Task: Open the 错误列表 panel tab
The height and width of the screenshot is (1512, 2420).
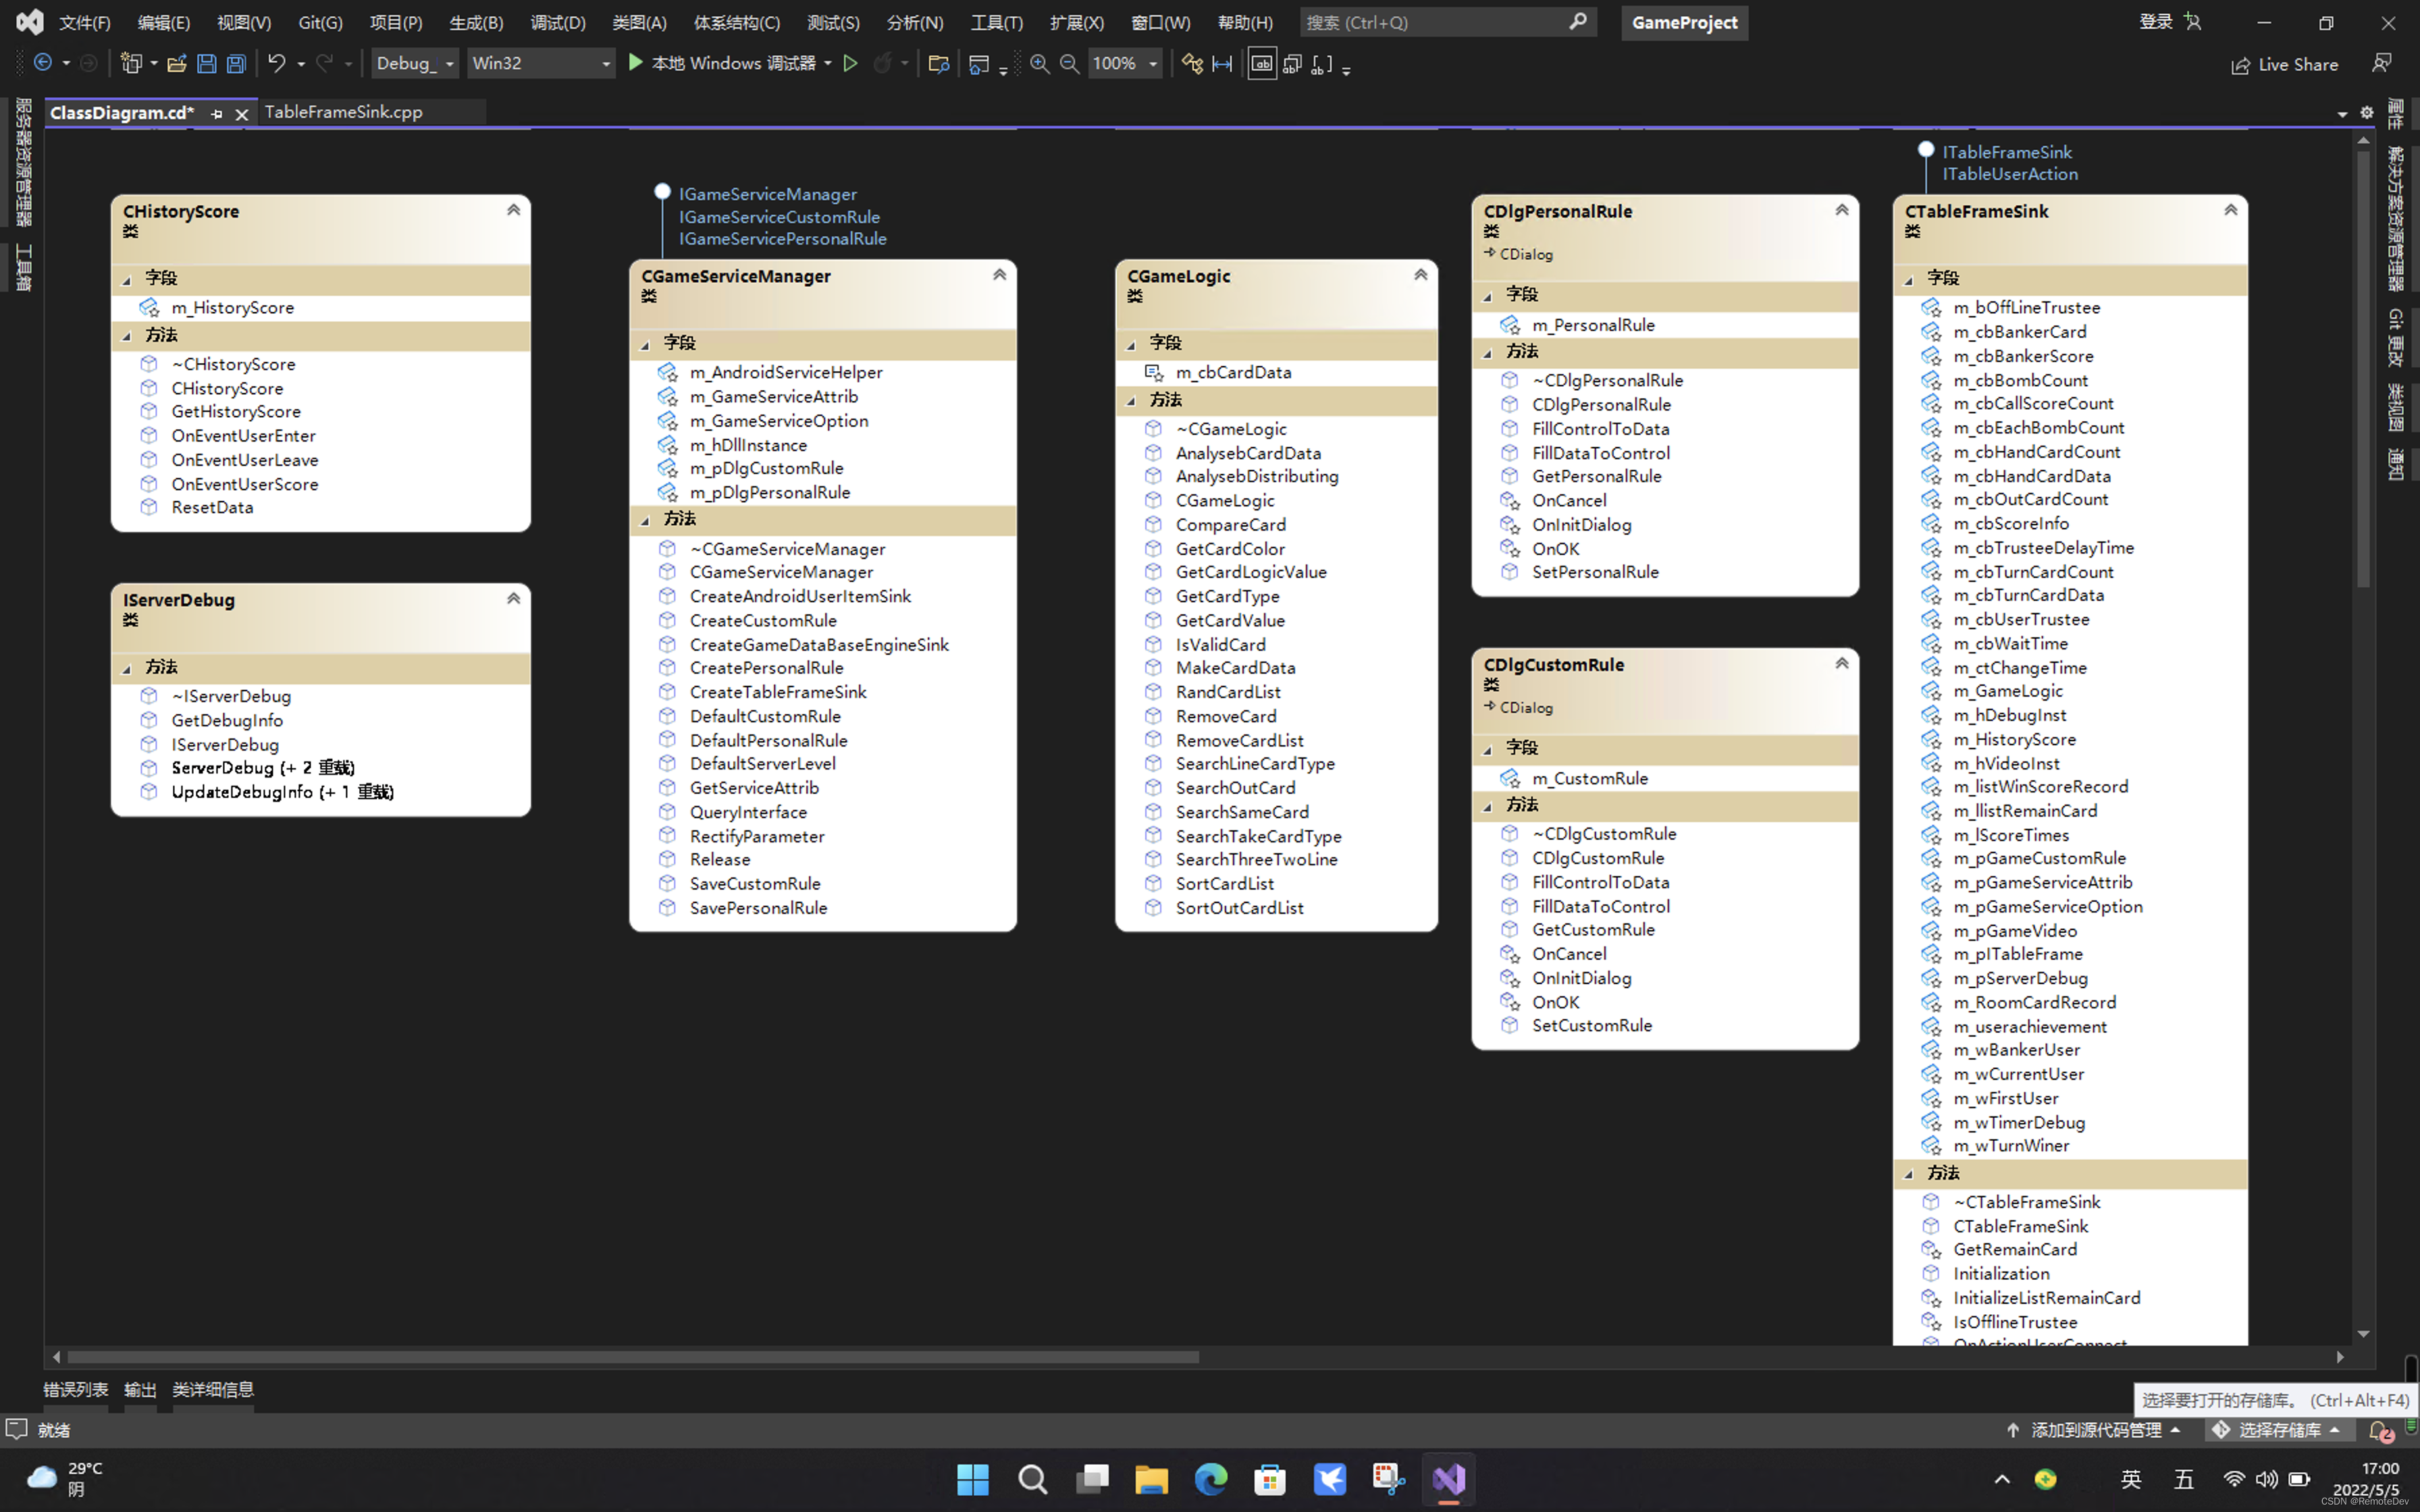Action: 75,1389
